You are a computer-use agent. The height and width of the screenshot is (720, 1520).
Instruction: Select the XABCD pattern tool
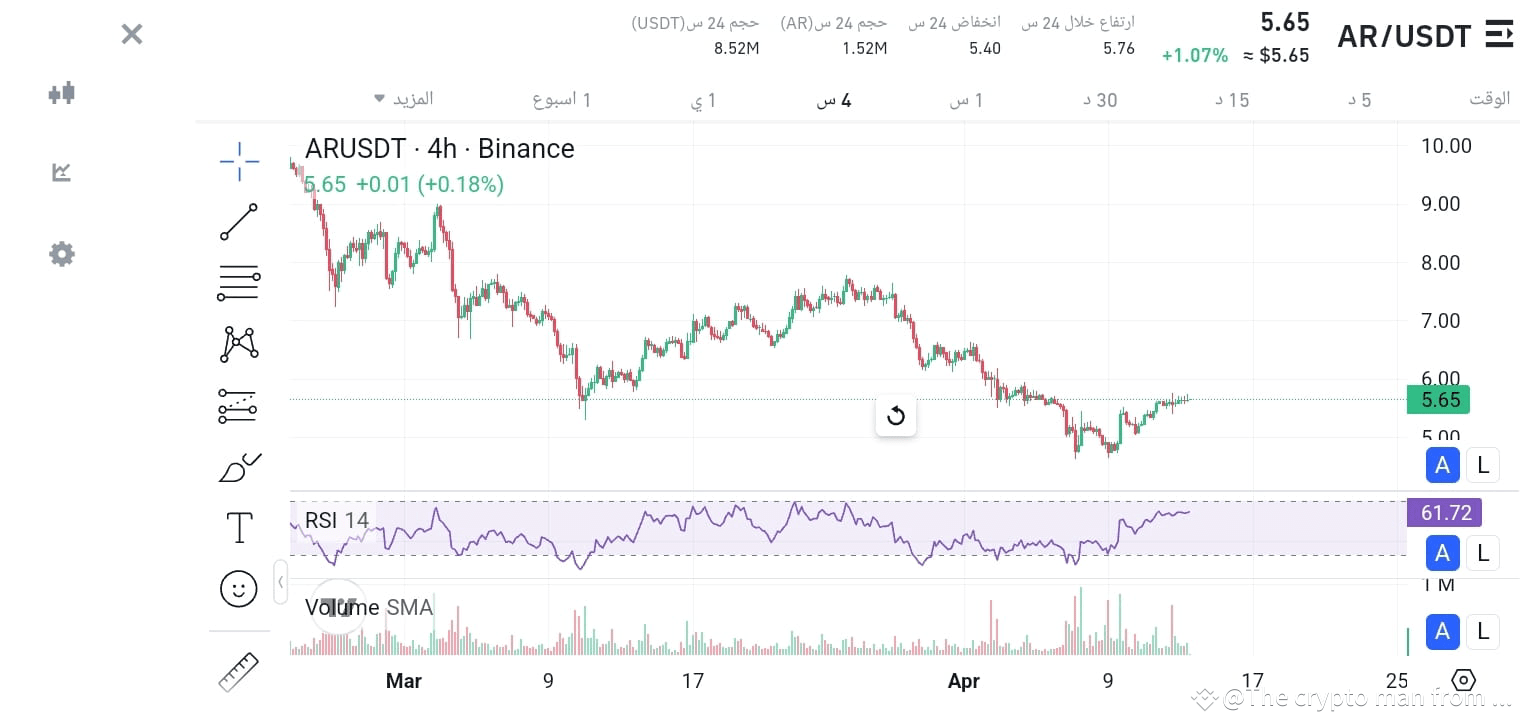pyautogui.click(x=239, y=344)
